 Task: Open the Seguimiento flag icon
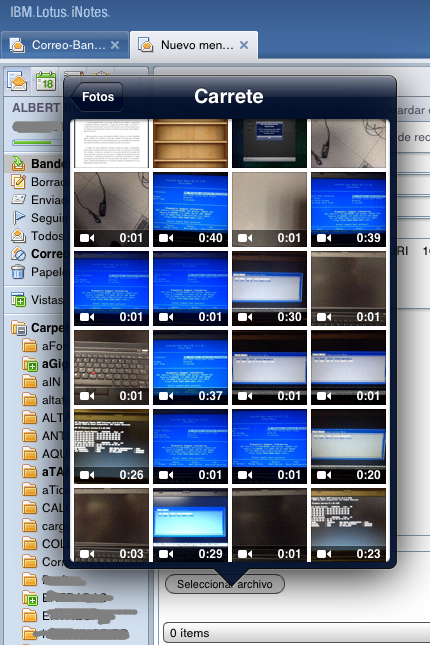tap(18, 217)
